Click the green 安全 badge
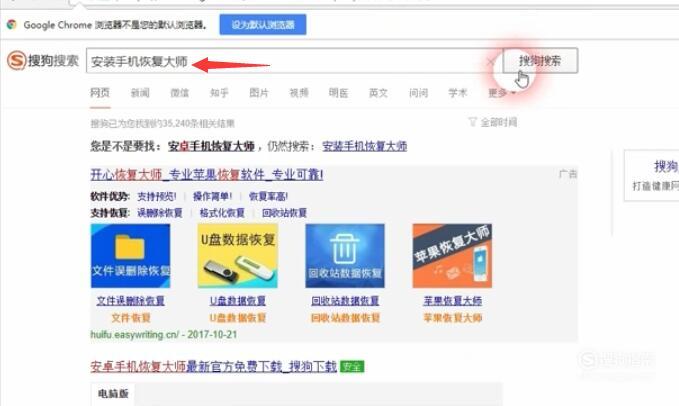679x406 pixels. tap(352, 367)
